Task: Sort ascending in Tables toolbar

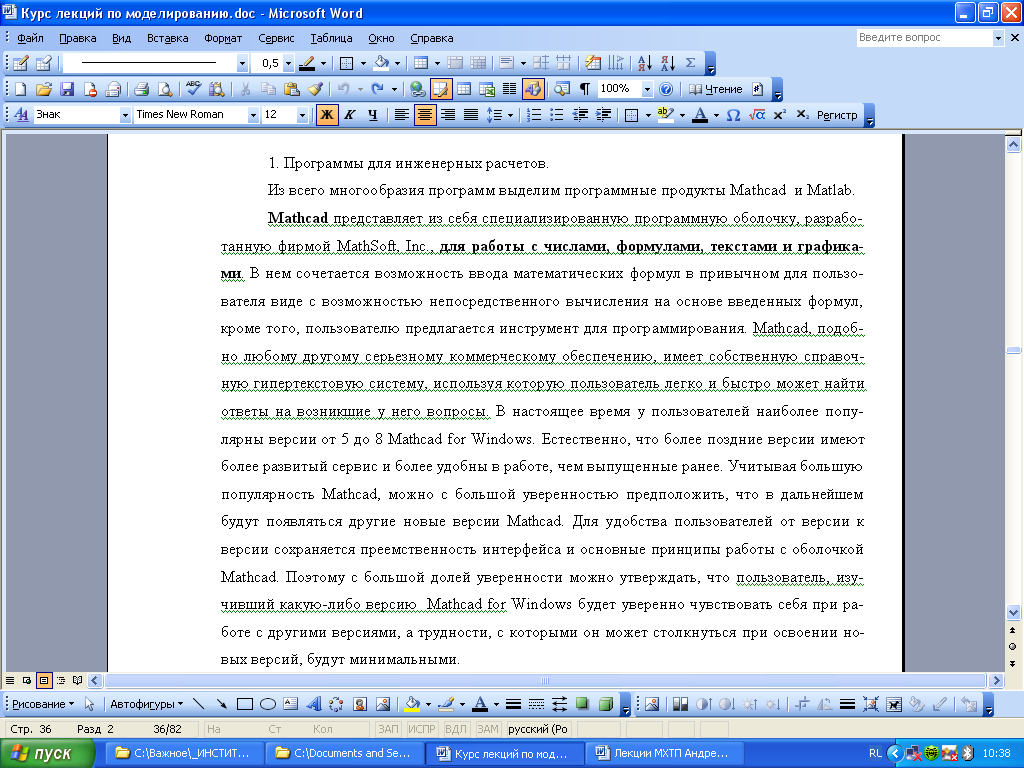Action: click(645, 63)
